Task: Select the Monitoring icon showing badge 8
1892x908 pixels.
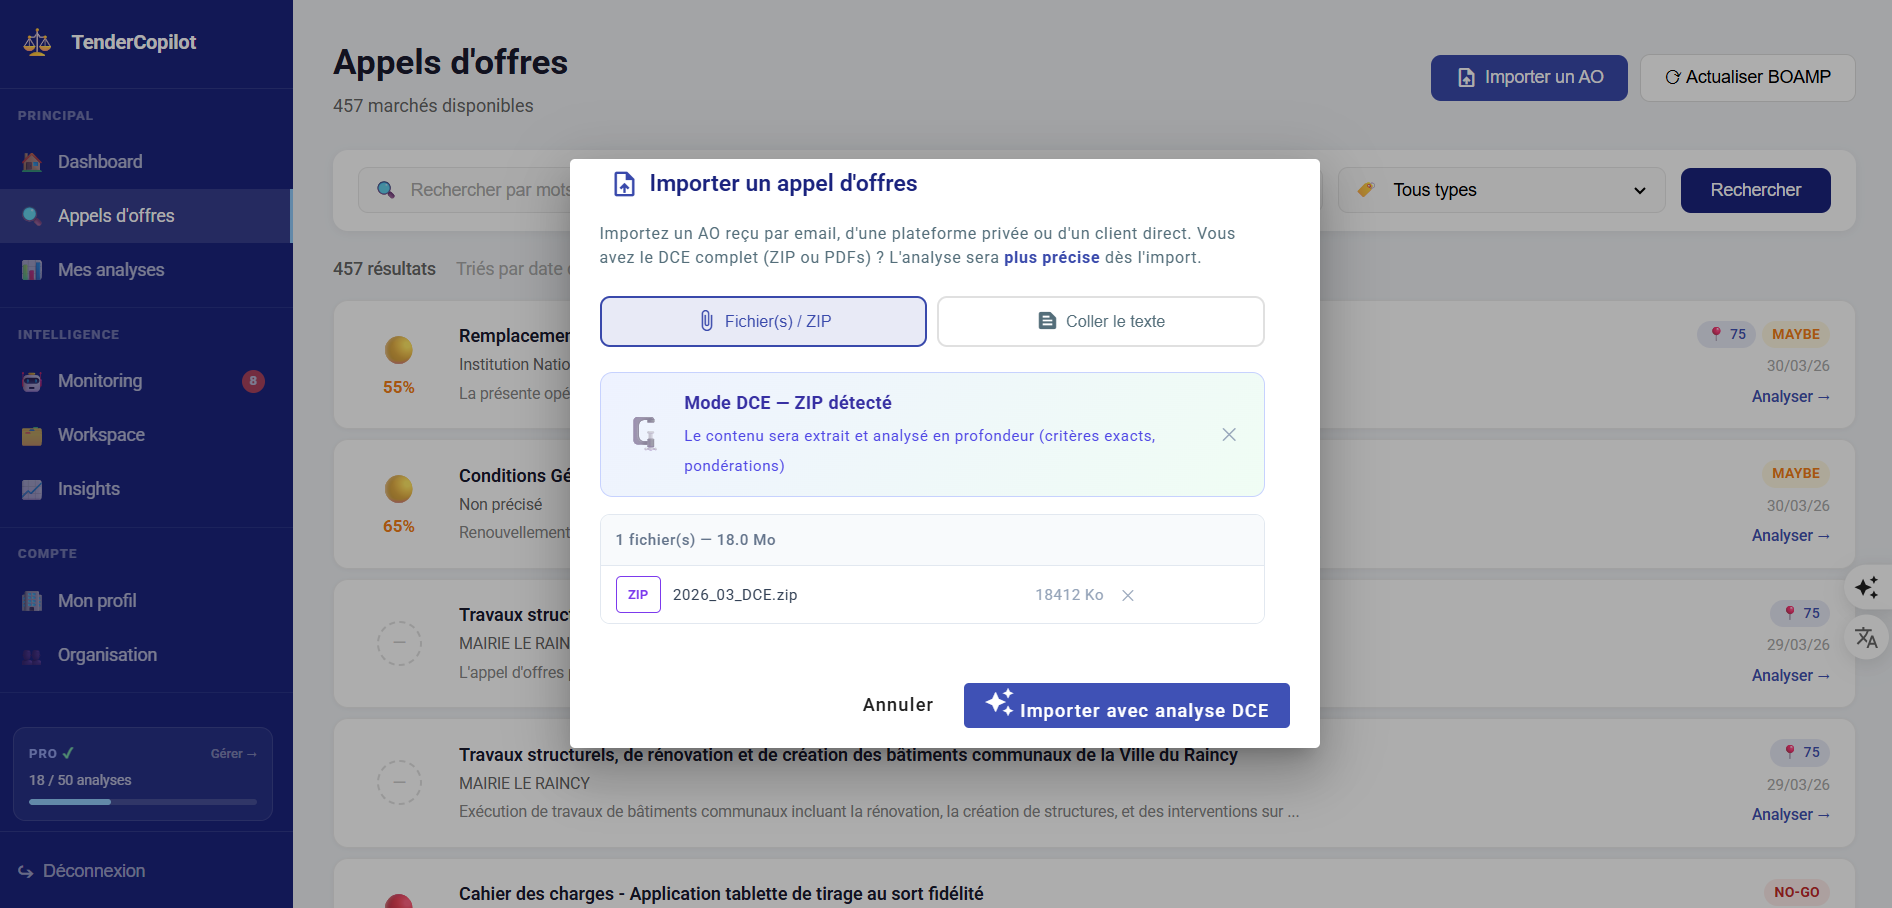Action: tap(31, 381)
